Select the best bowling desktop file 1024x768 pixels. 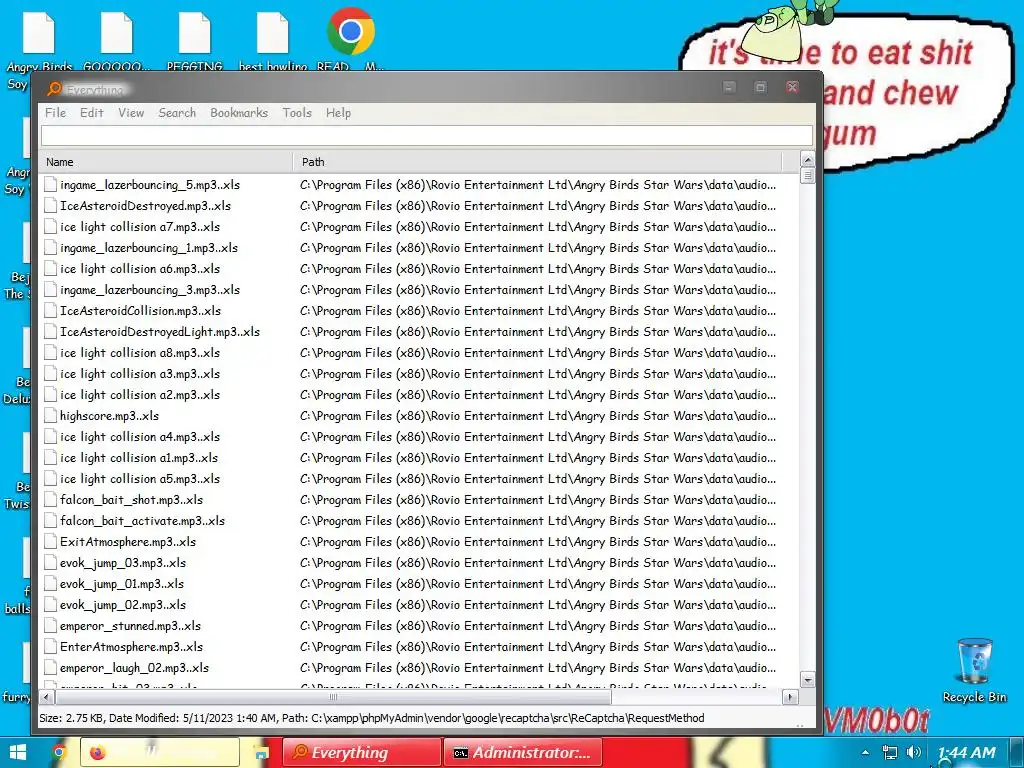pyautogui.click(x=272, y=39)
